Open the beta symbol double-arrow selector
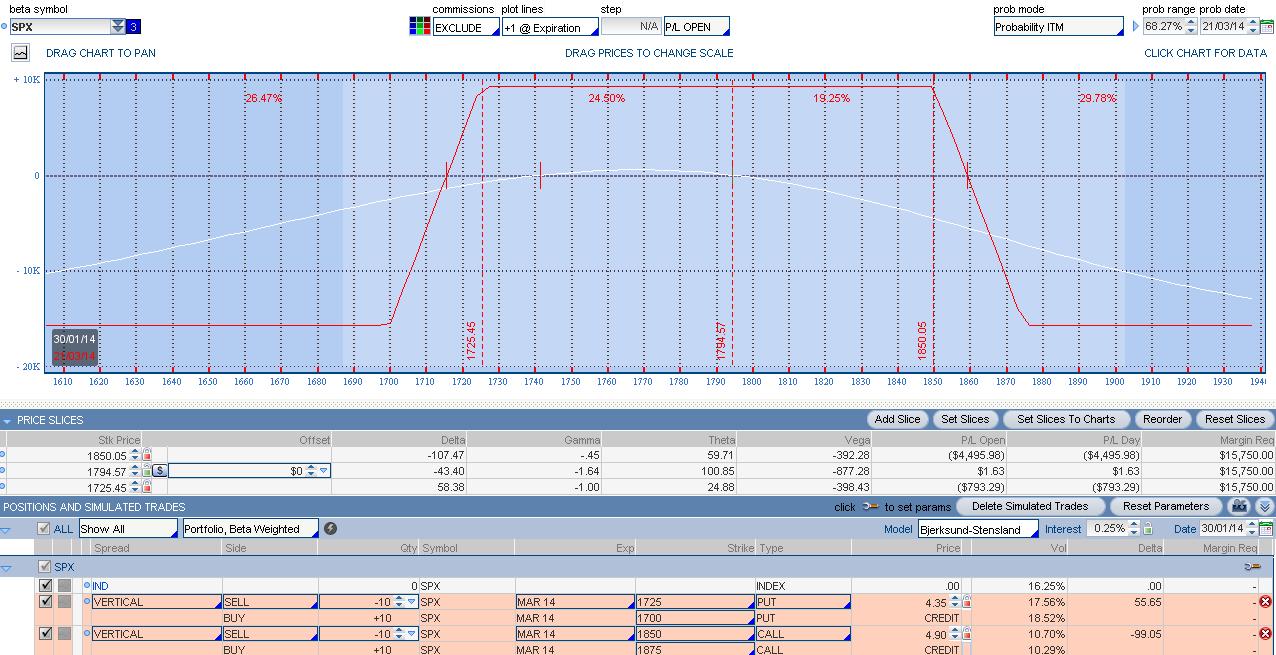This screenshot has width=1276, height=655. 118,27
